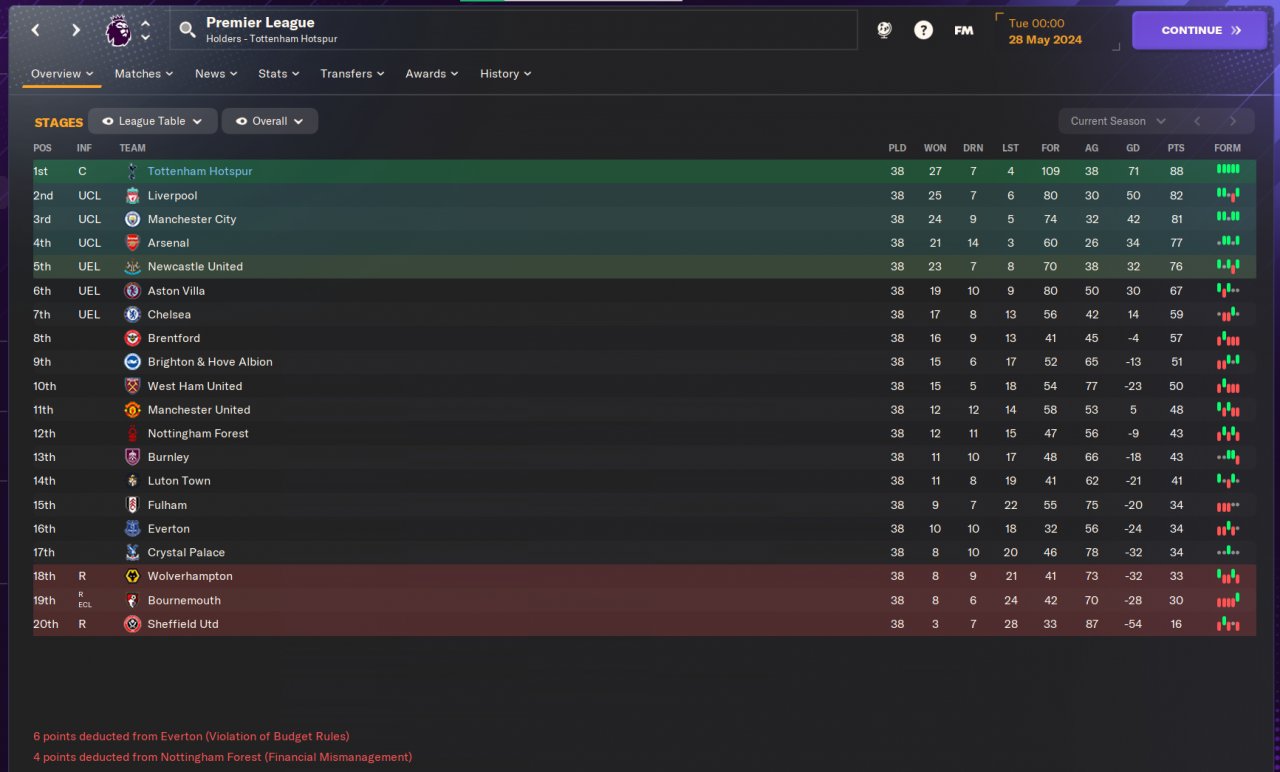Click the Tottenham Hotspur club badge

tap(132, 171)
